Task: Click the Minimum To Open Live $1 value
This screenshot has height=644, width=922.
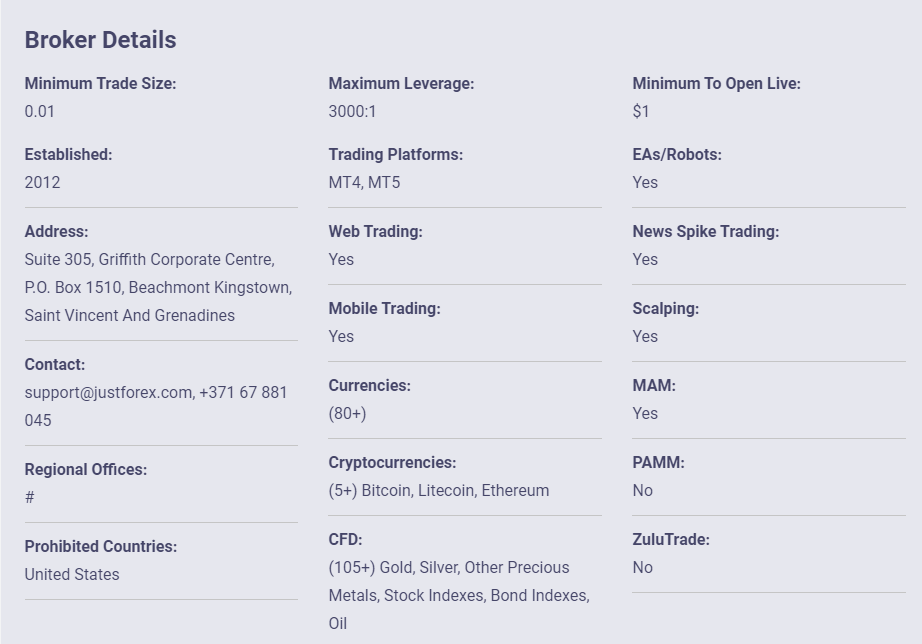Action: tap(641, 111)
